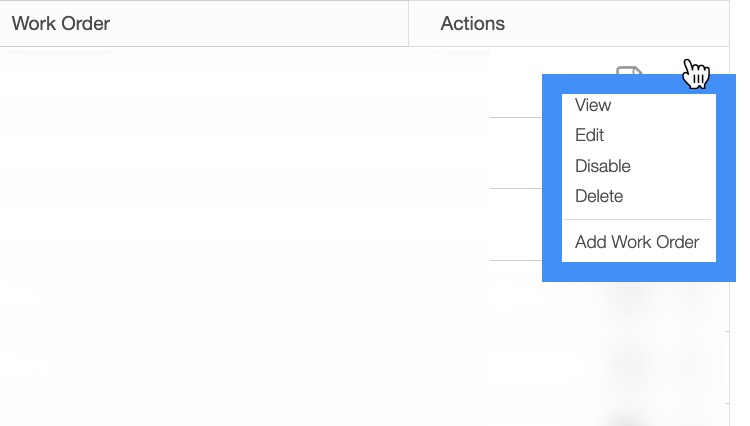This screenshot has height=426, width=750.
Task: Click the separator line above Add Work Order
Action: tap(637, 219)
